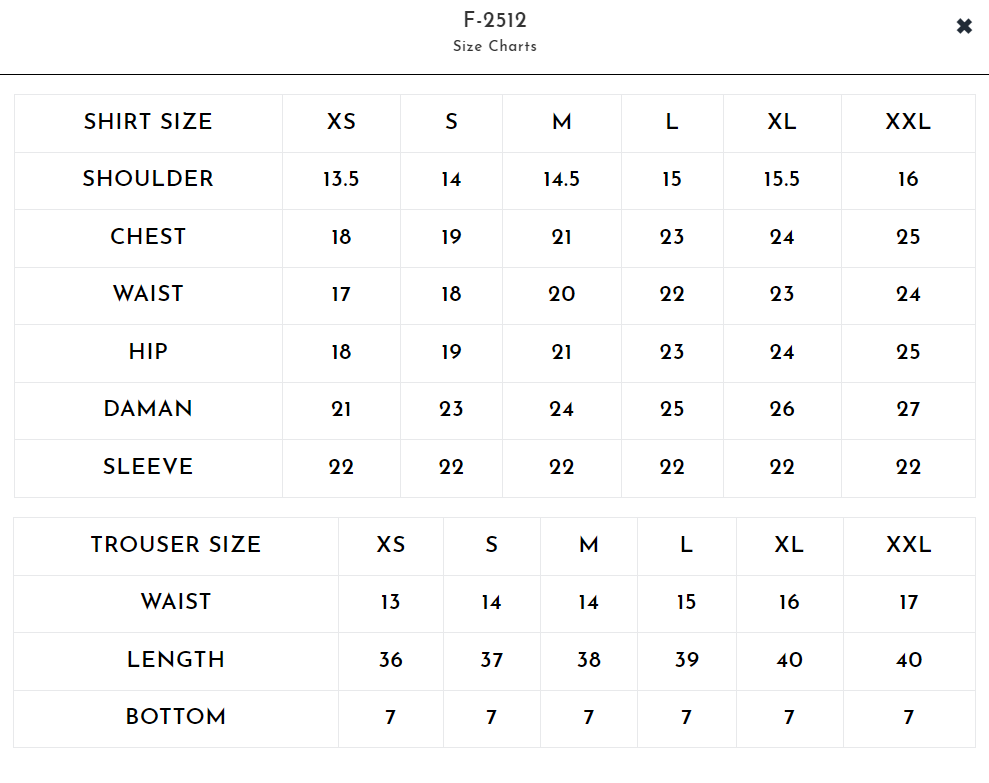
Task: Click the shoulder 14.5 value
Action: click(x=561, y=180)
